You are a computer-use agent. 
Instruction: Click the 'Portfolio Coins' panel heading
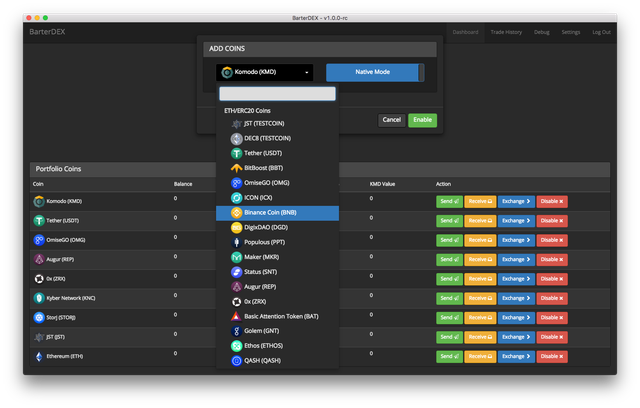[x=58, y=169]
